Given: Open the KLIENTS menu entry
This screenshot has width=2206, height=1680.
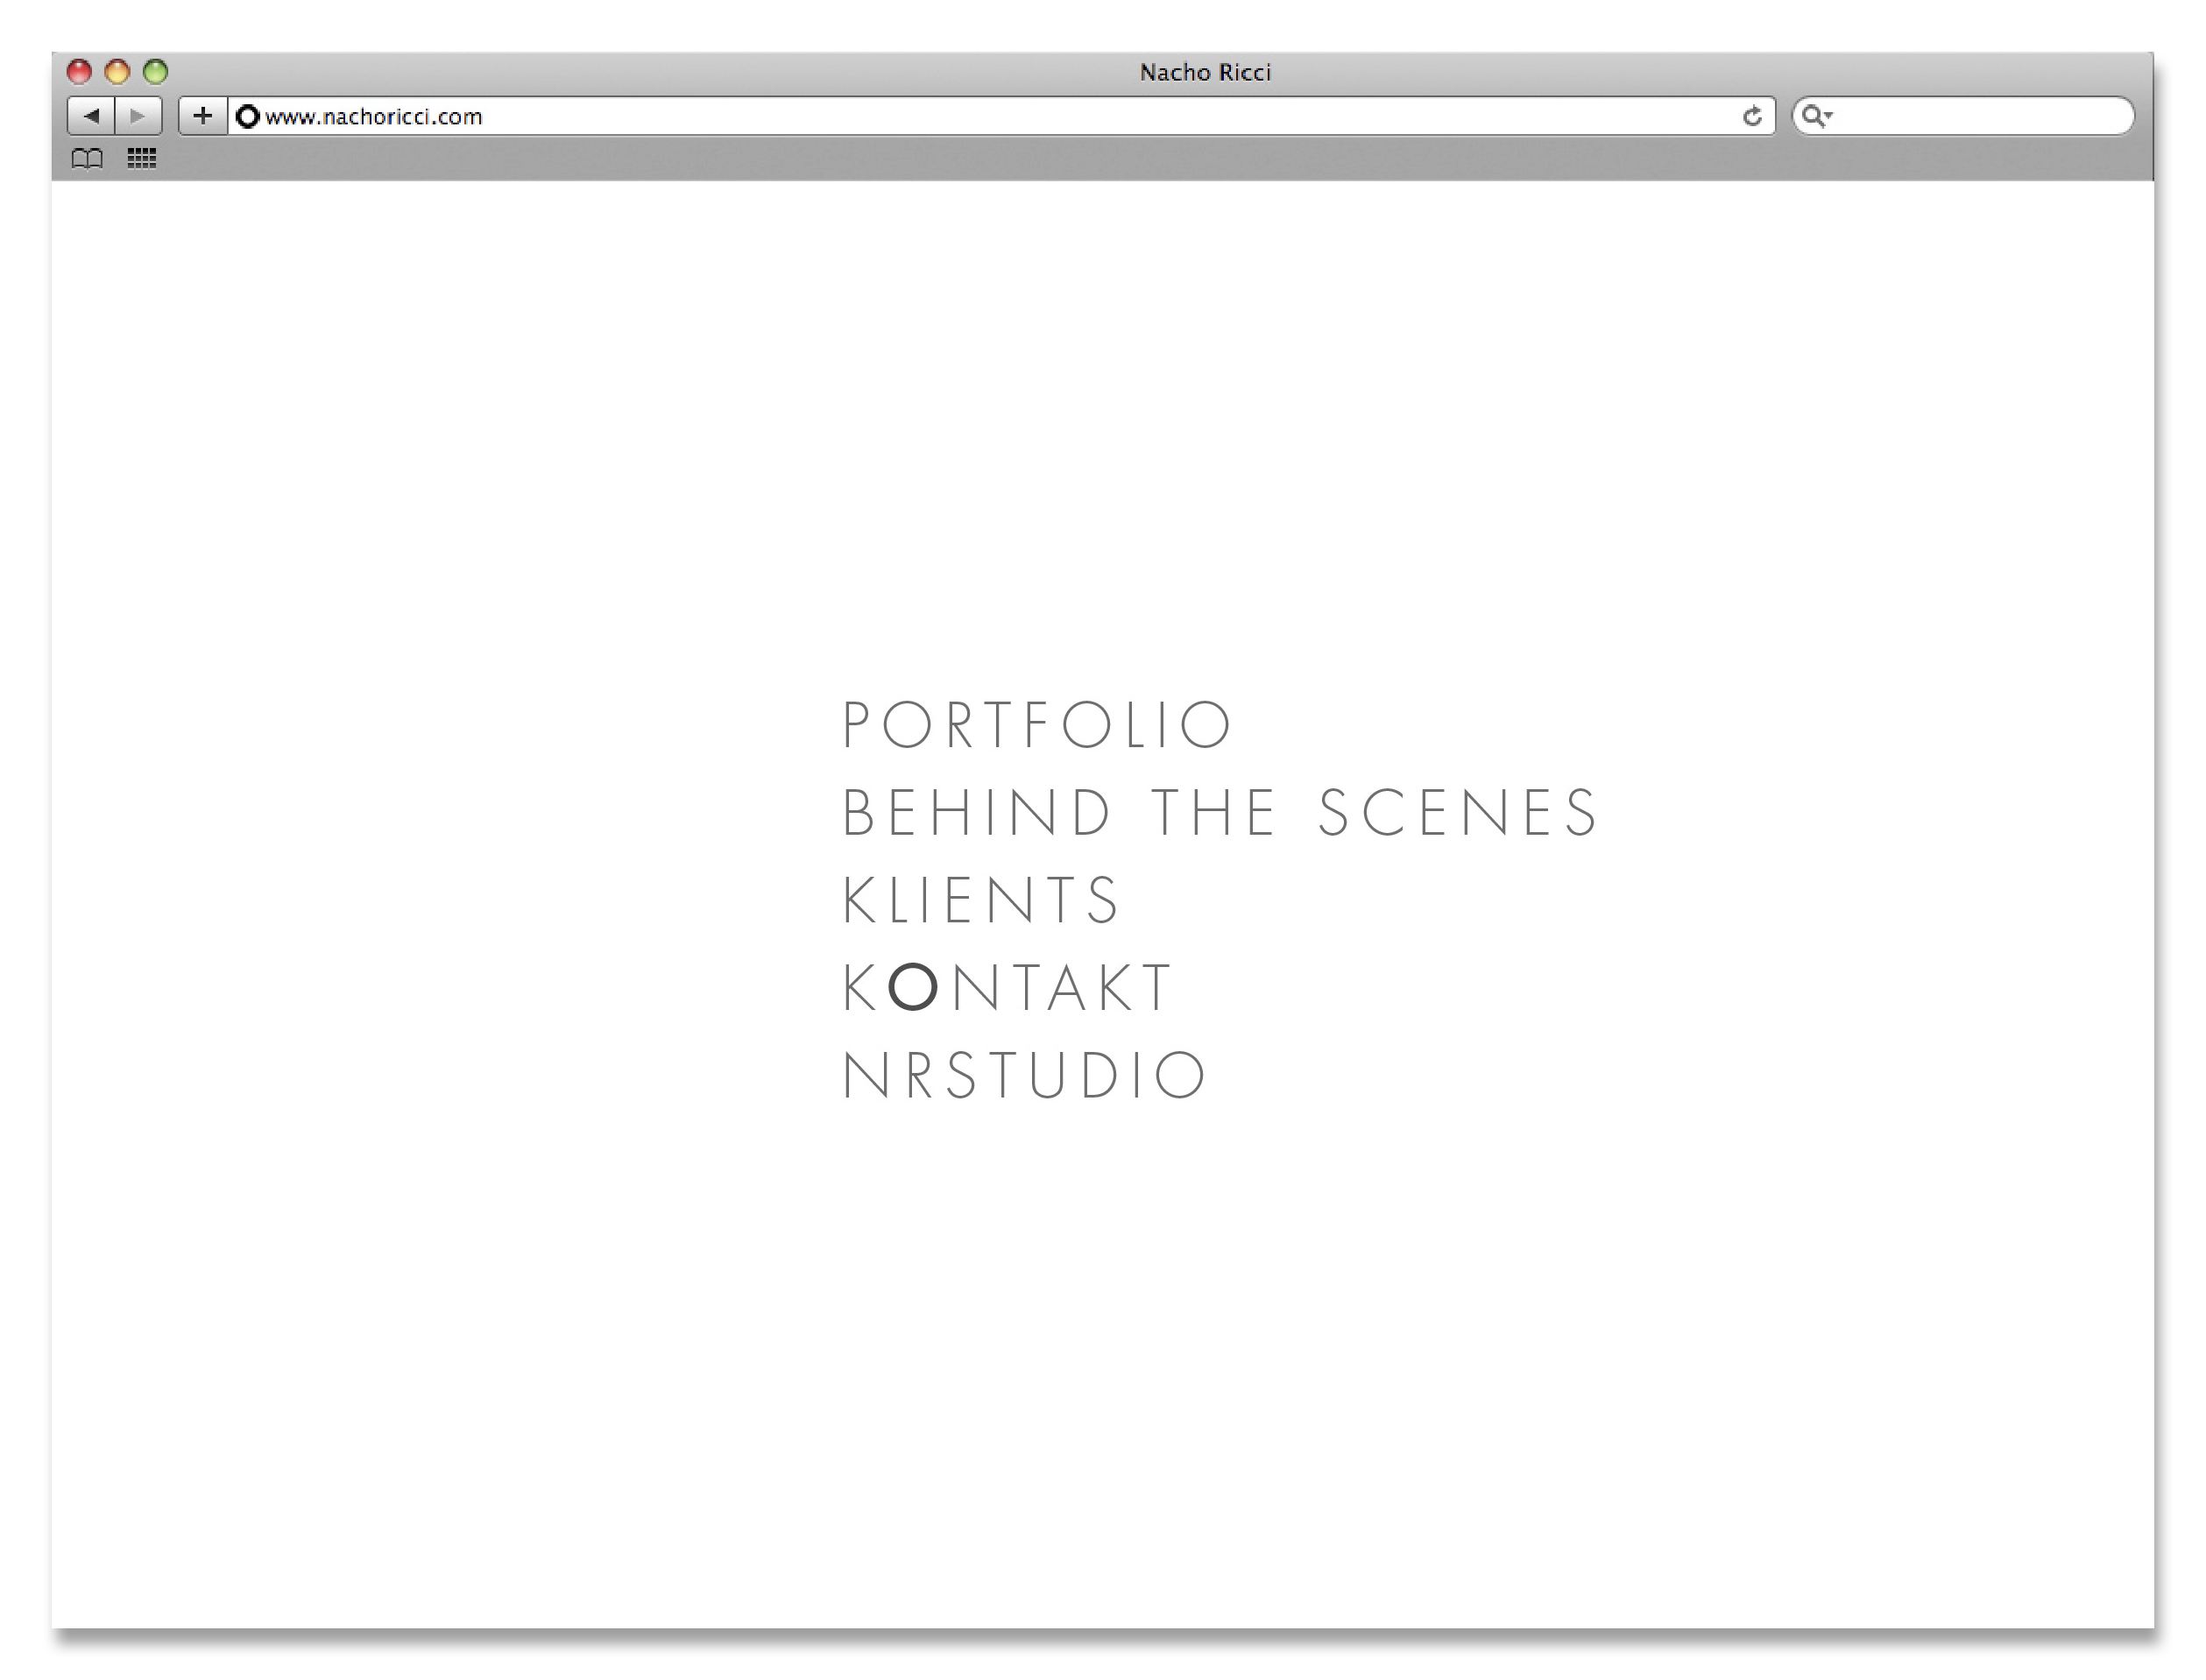Looking at the screenshot, I should [981, 900].
